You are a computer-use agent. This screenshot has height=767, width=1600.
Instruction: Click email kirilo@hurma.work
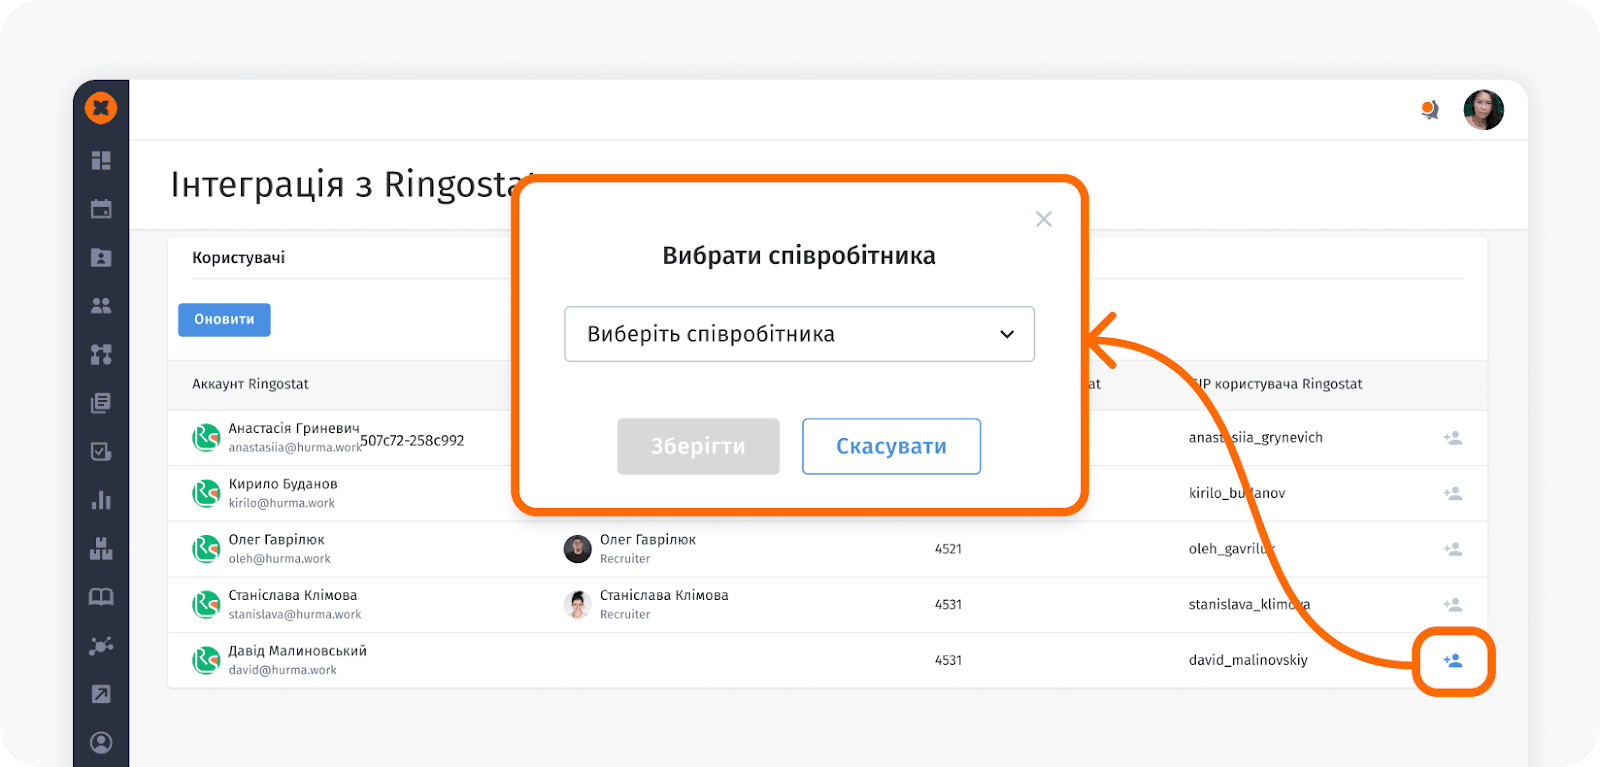tap(281, 503)
